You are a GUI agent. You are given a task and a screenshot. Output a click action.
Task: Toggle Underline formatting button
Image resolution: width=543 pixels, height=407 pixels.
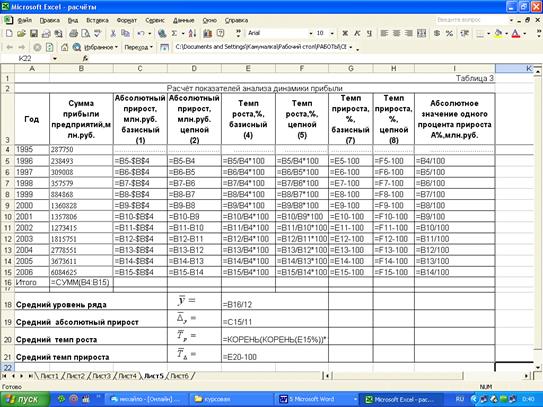click(x=369, y=33)
